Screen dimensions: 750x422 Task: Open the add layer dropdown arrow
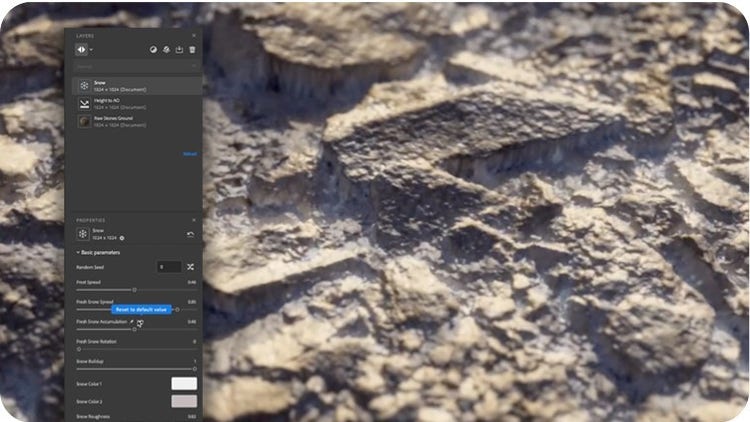(x=92, y=49)
